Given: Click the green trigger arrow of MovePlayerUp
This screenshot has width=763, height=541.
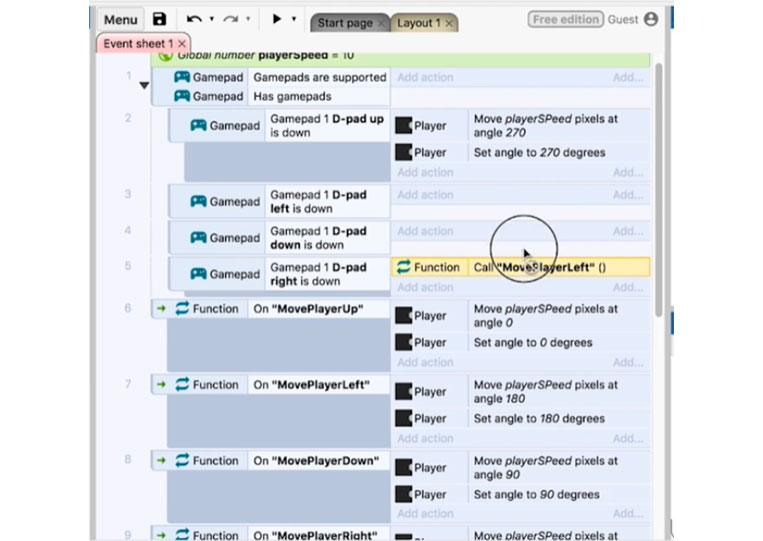Looking at the screenshot, I should click(161, 308).
